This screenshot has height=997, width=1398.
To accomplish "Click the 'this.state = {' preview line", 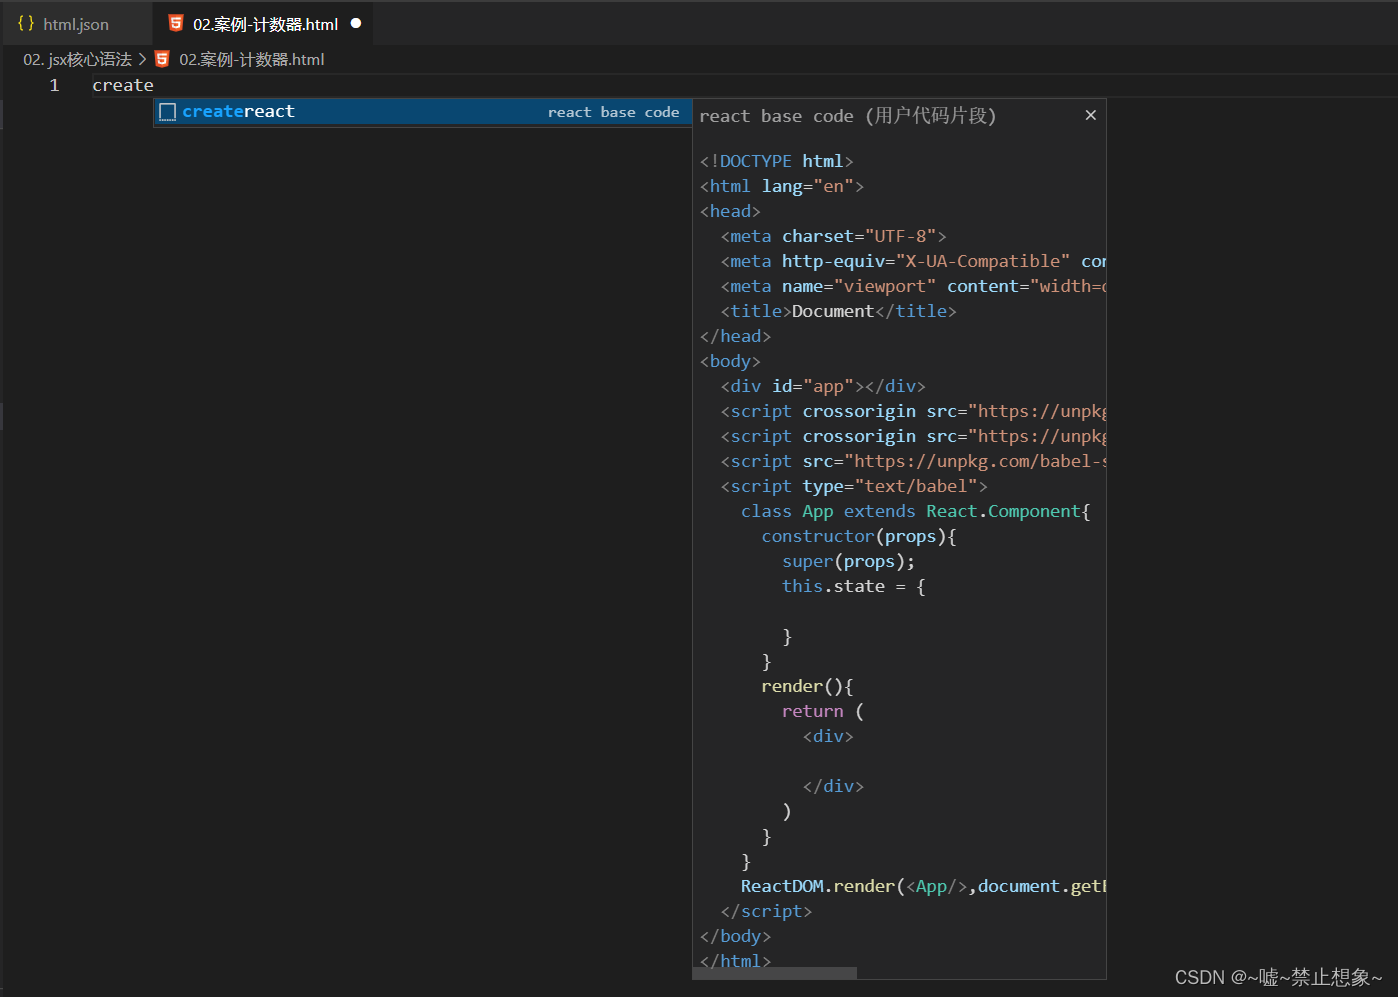I will point(853,586).
